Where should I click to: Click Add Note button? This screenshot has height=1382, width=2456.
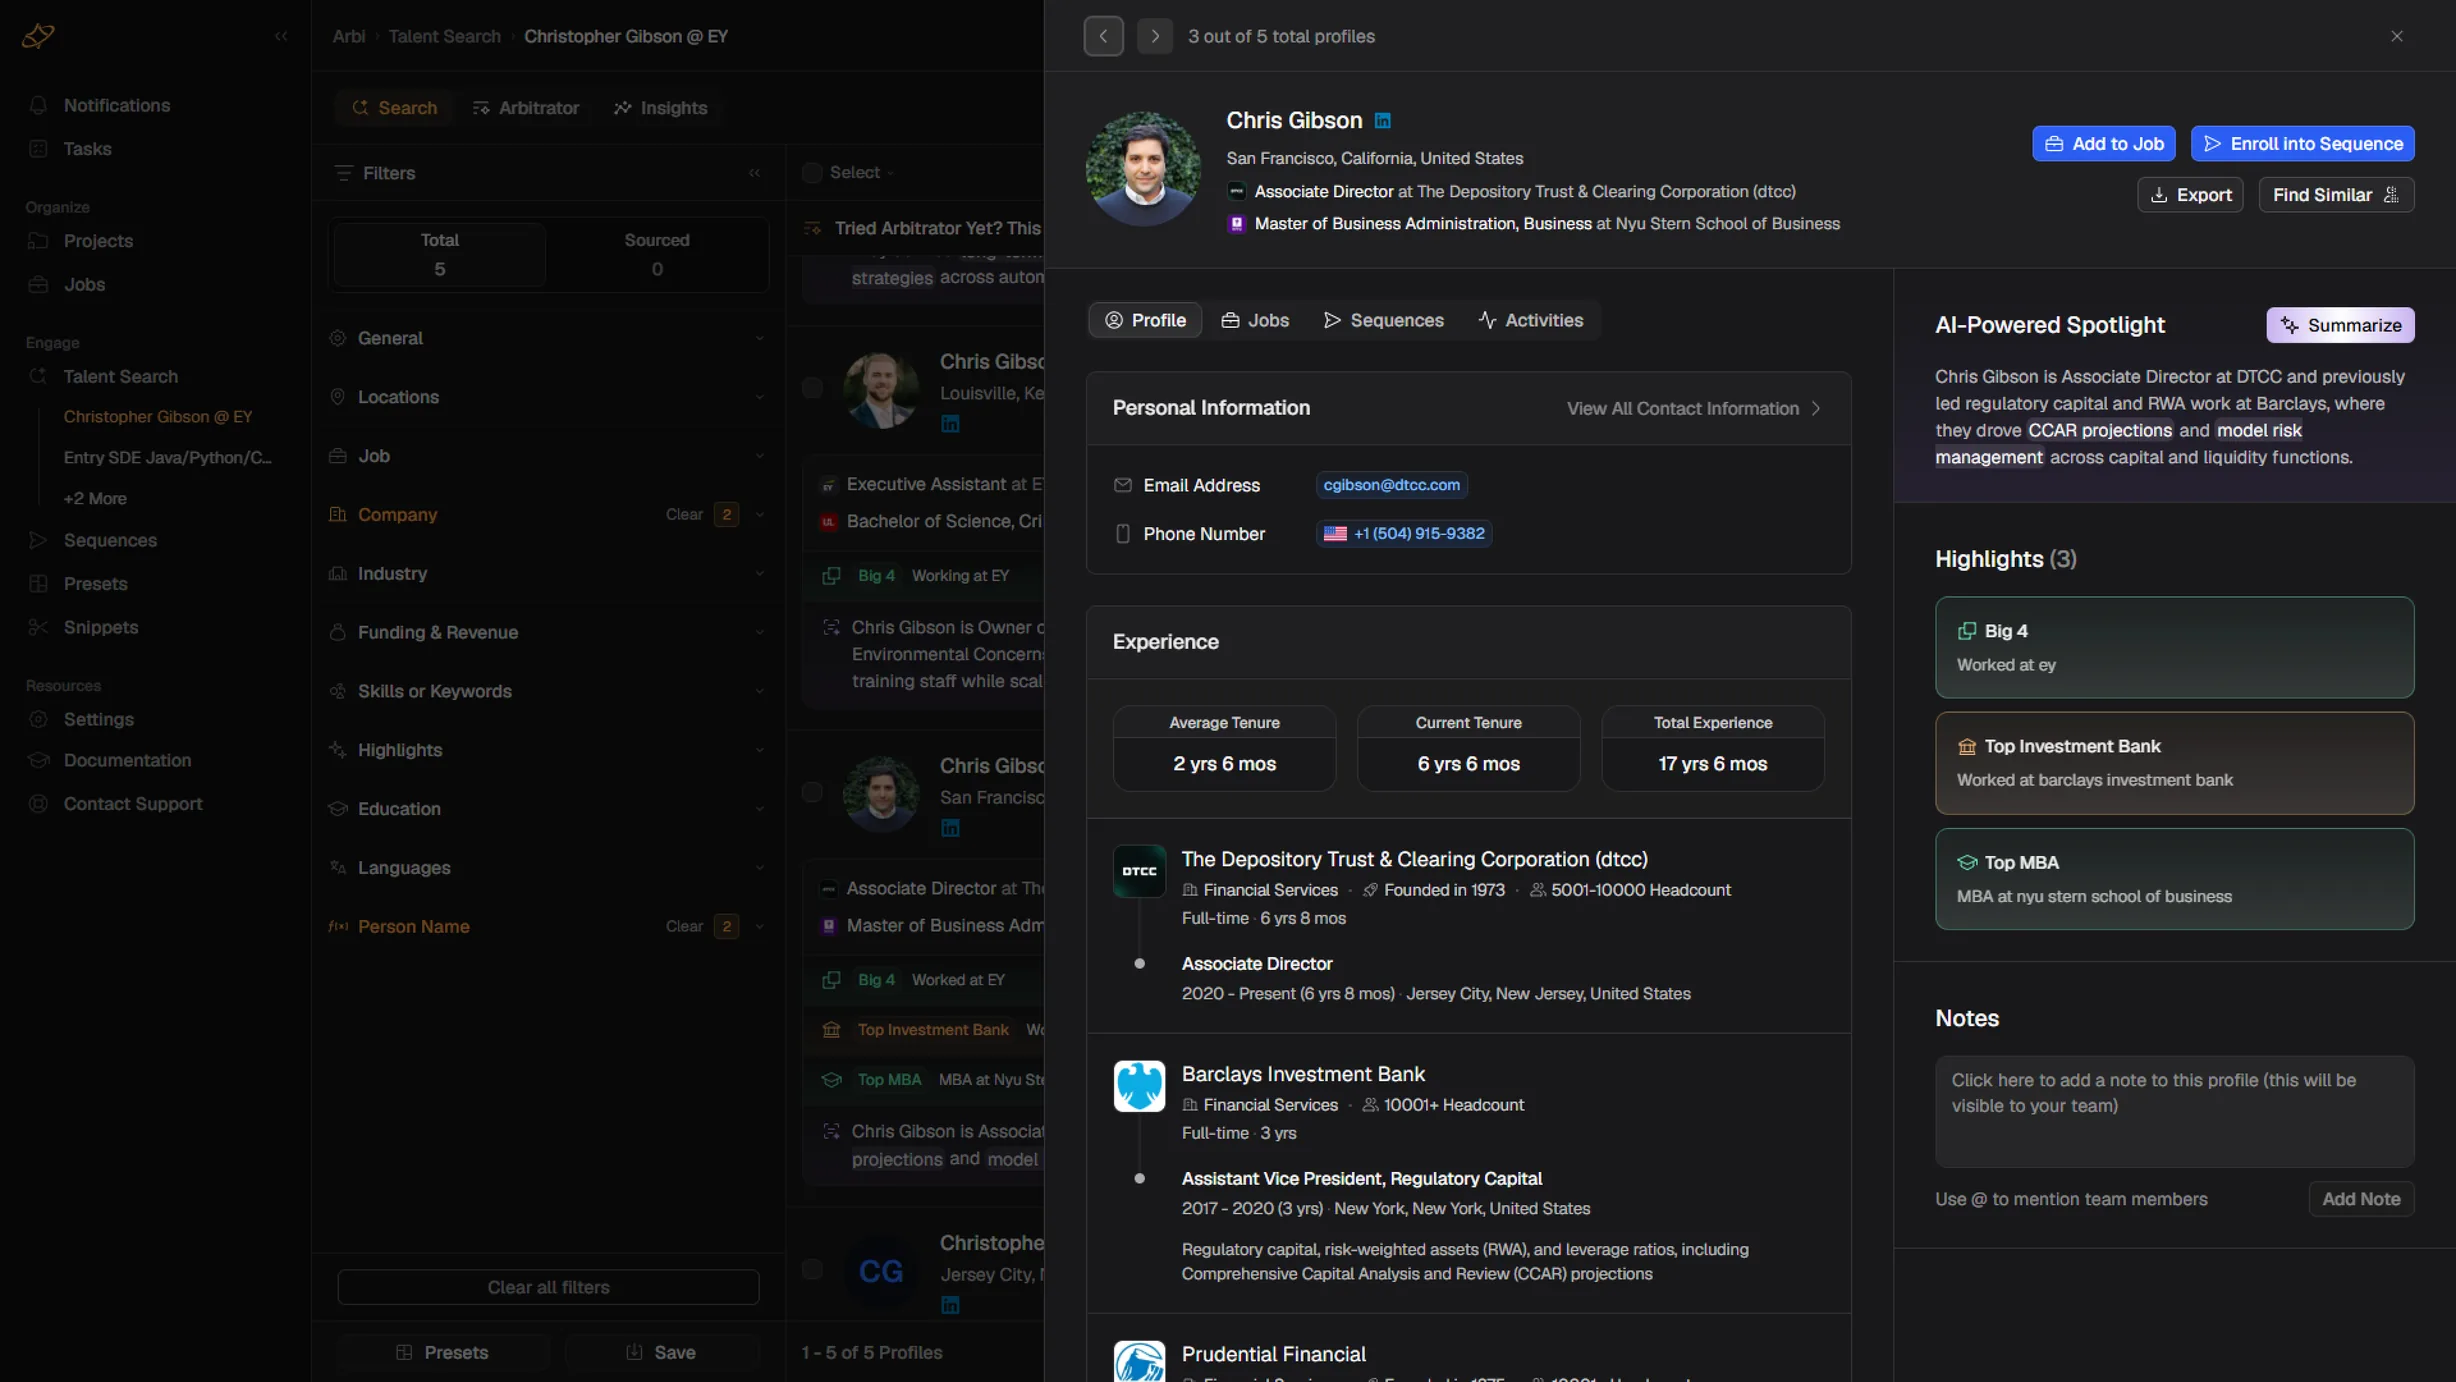tap(2361, 1200)
